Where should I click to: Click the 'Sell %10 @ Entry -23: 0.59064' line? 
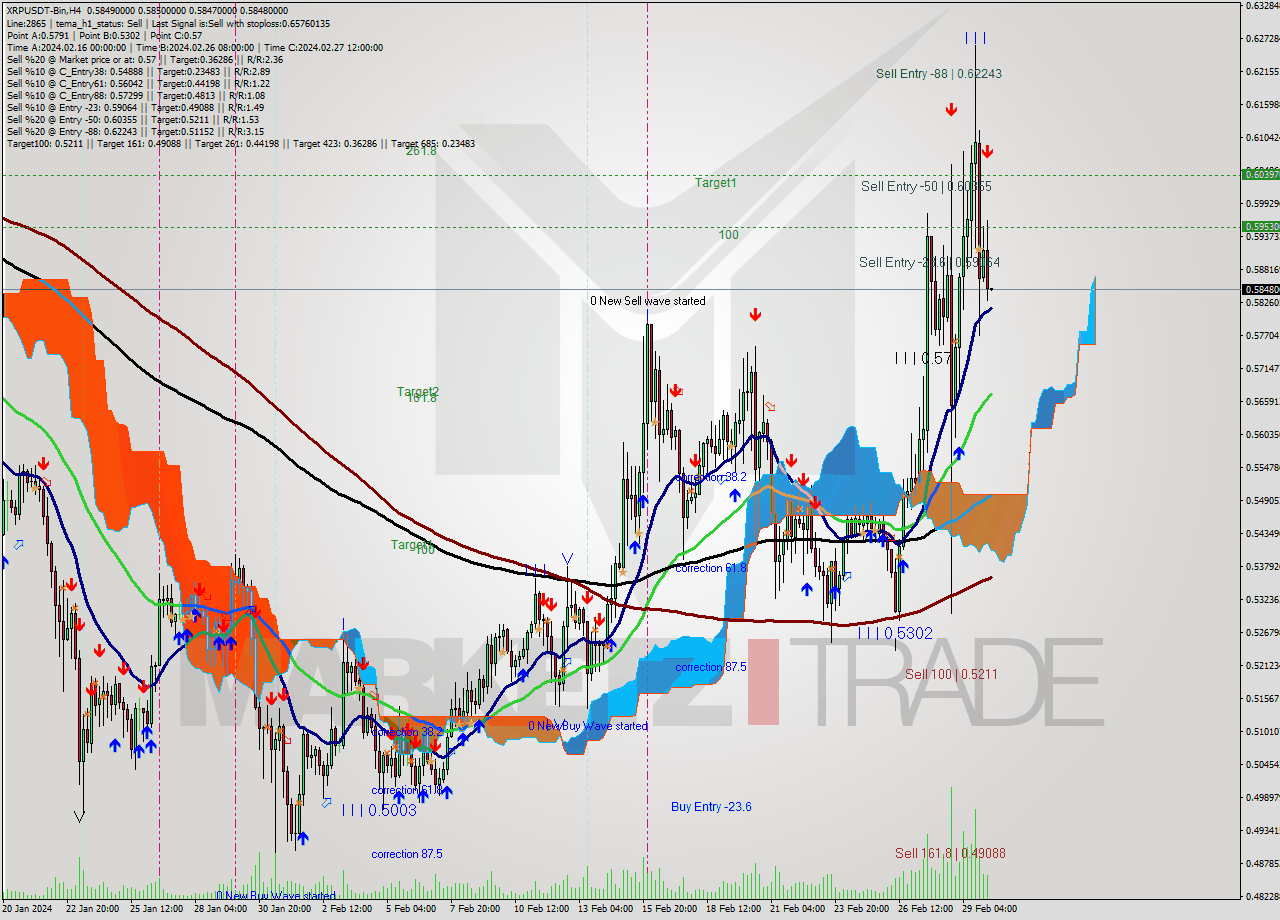click(135, 106)
